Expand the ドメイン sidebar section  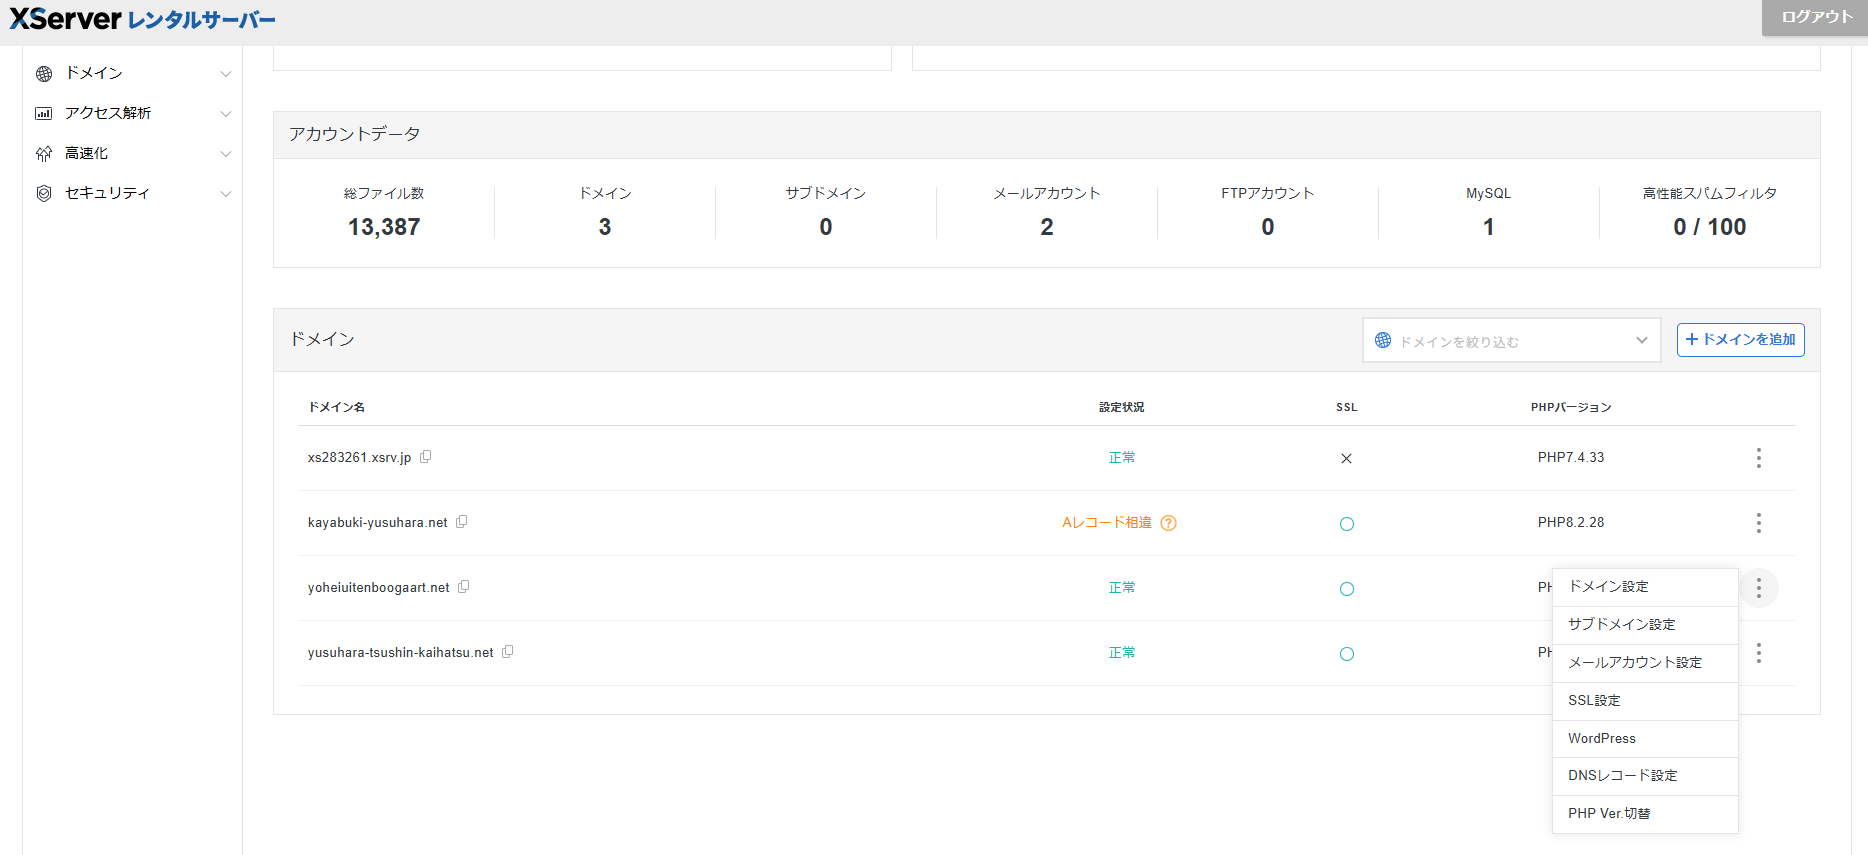click(132, 73)
